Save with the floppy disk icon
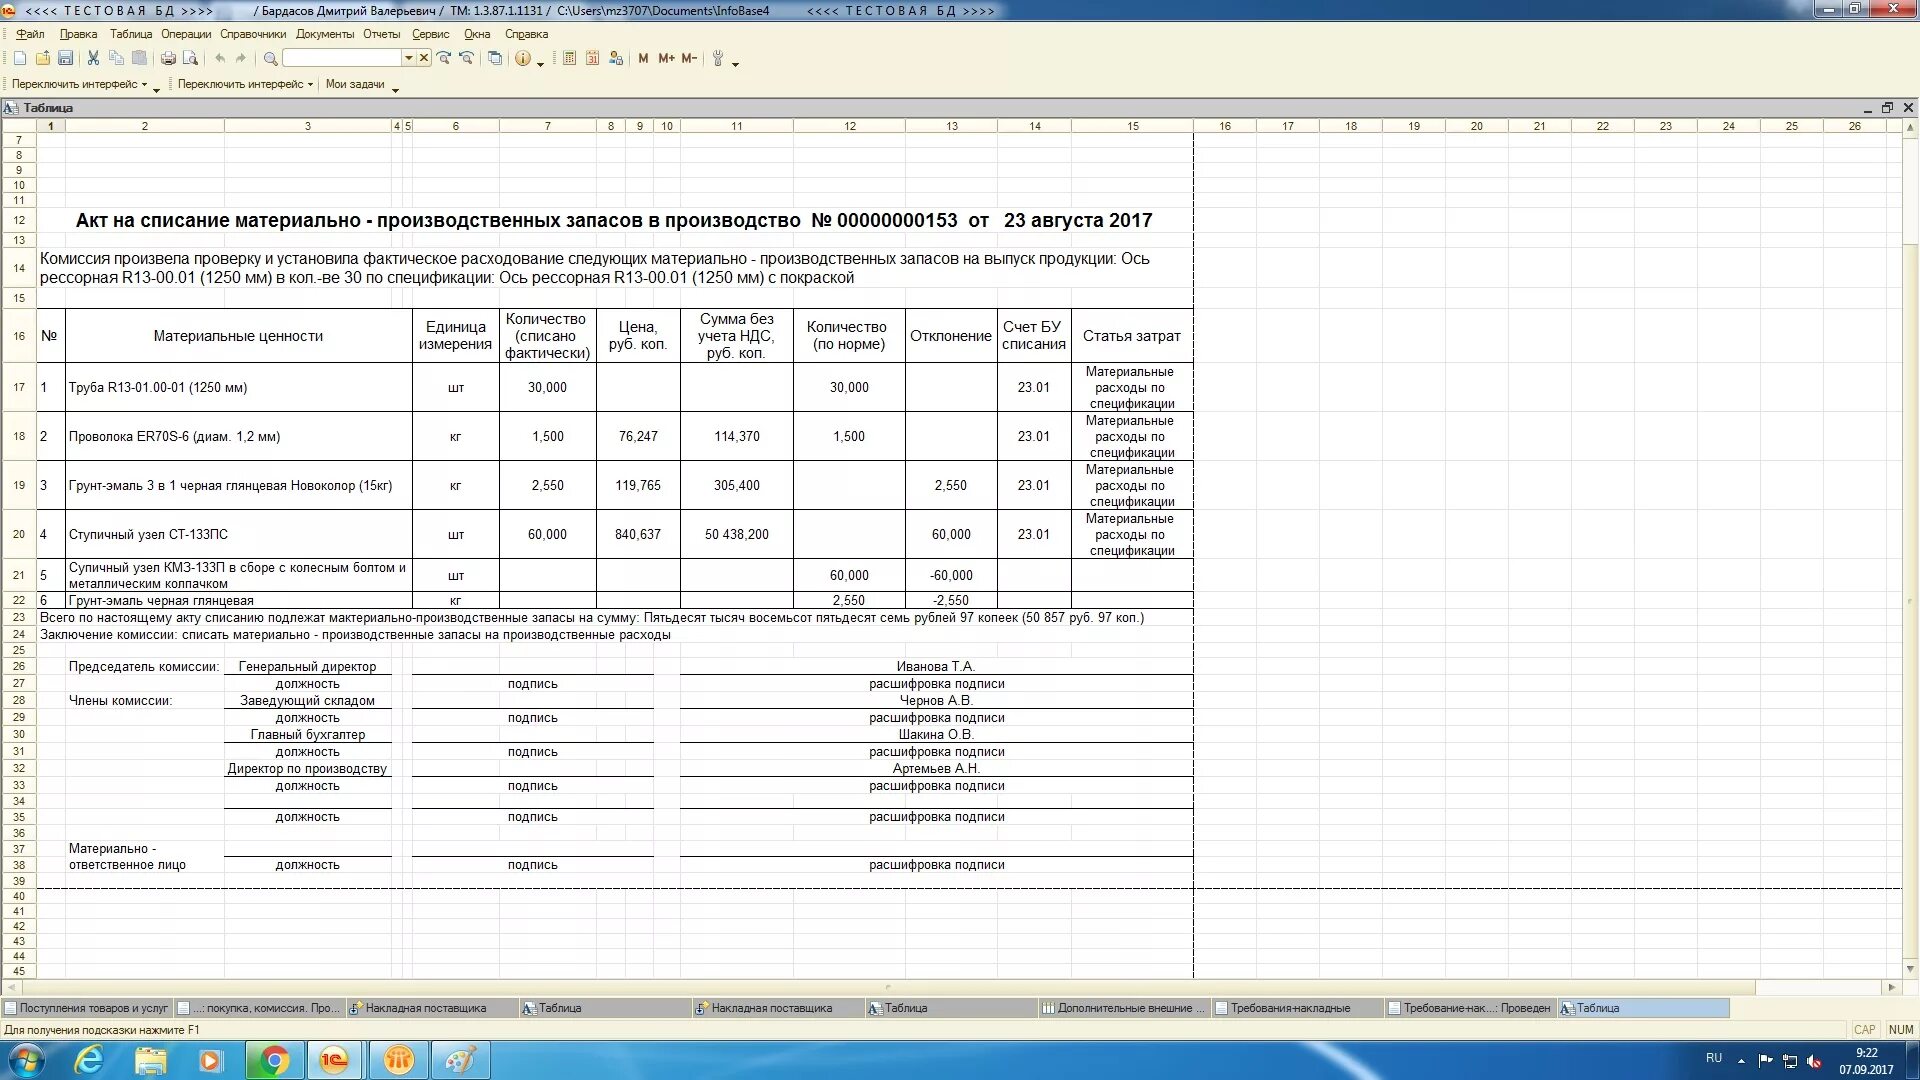This screenshot has height=1080, width=1920. click(66, 59)
